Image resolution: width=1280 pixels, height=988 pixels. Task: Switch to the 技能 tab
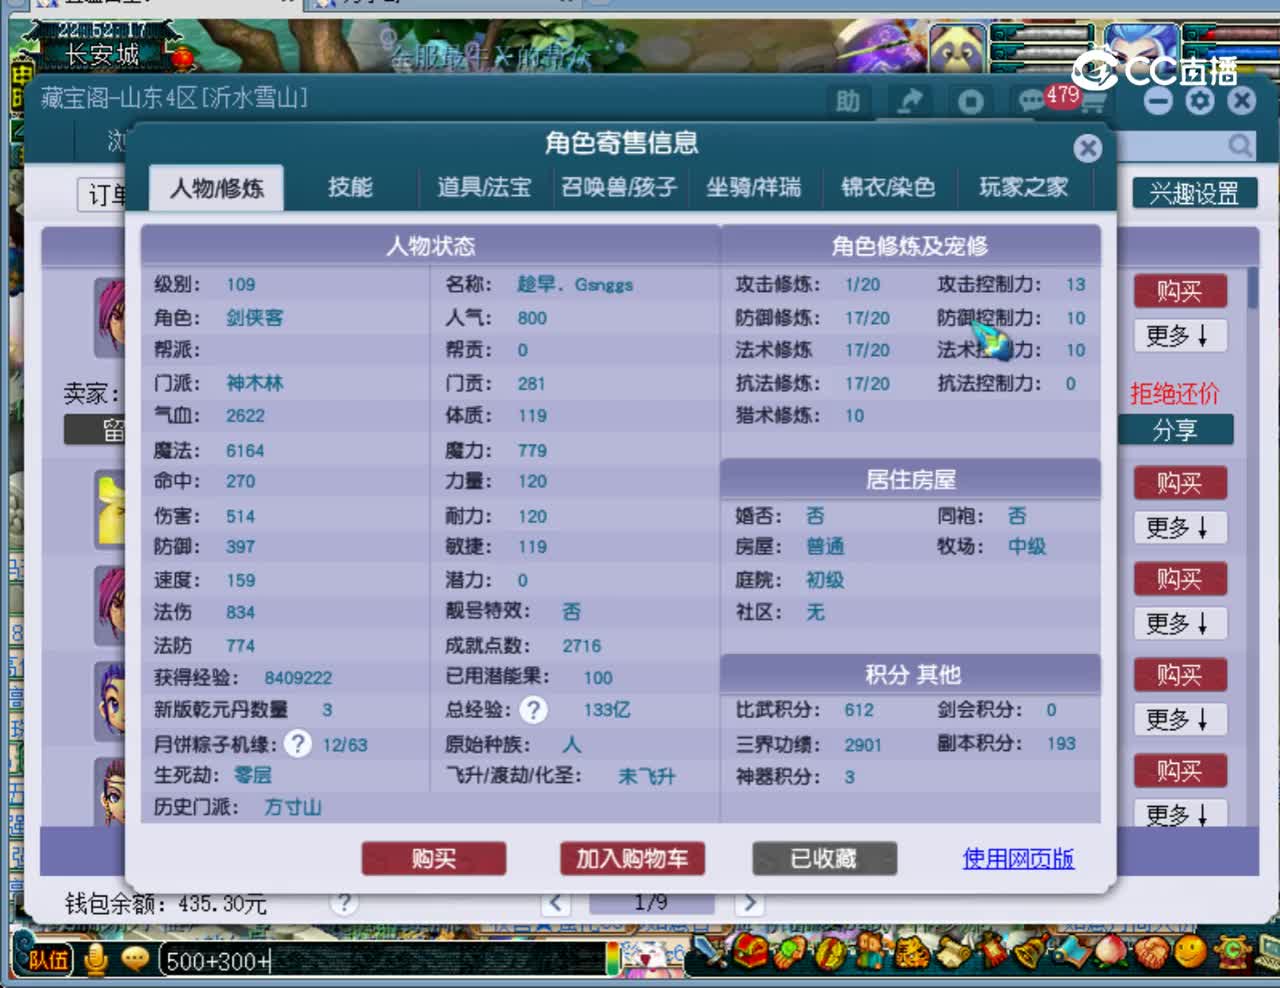pos(349,189)
